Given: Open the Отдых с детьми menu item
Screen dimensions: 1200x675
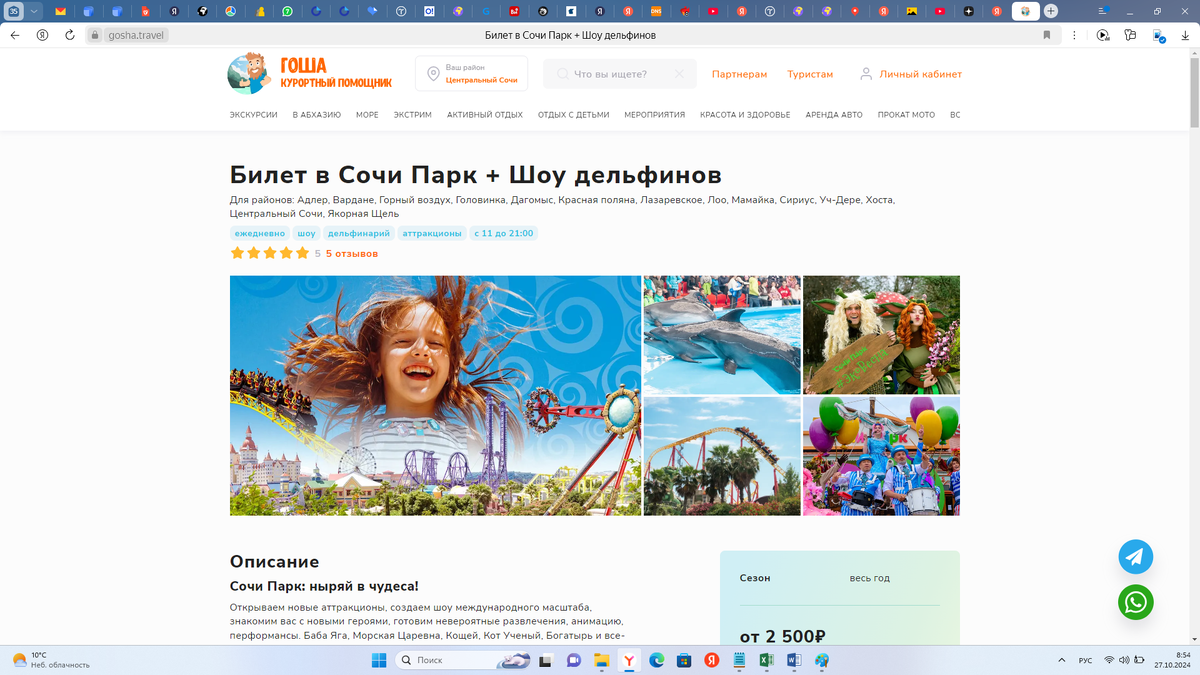Looking at the screenshot, I should point(573,115).
